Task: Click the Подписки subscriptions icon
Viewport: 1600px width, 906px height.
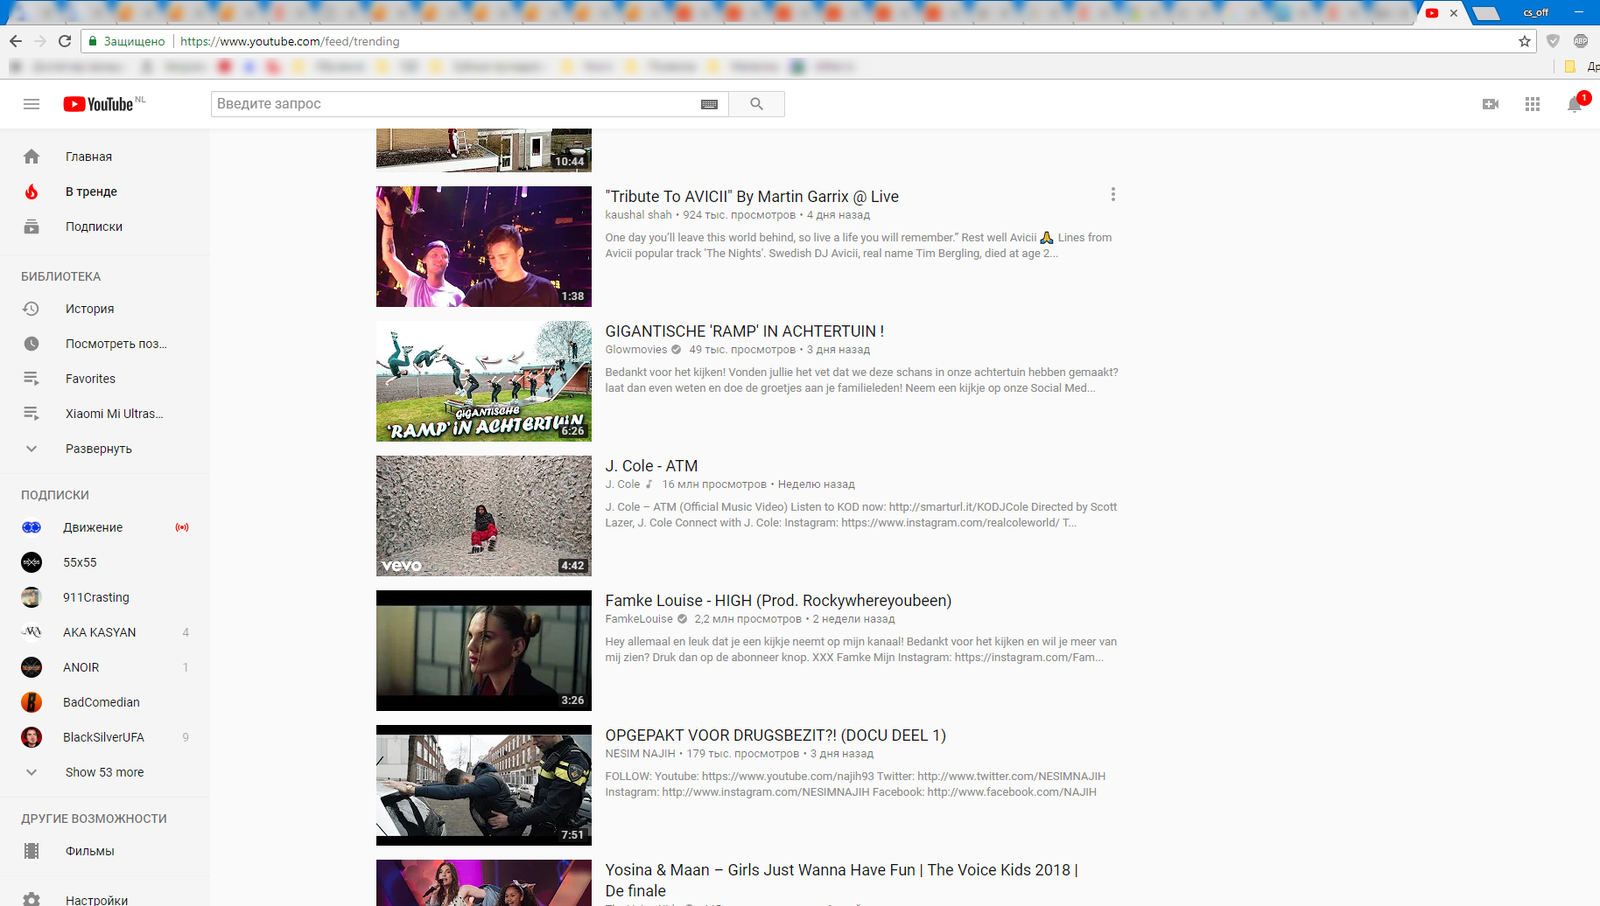Action: pyautogui.click(x=31, y=226)
